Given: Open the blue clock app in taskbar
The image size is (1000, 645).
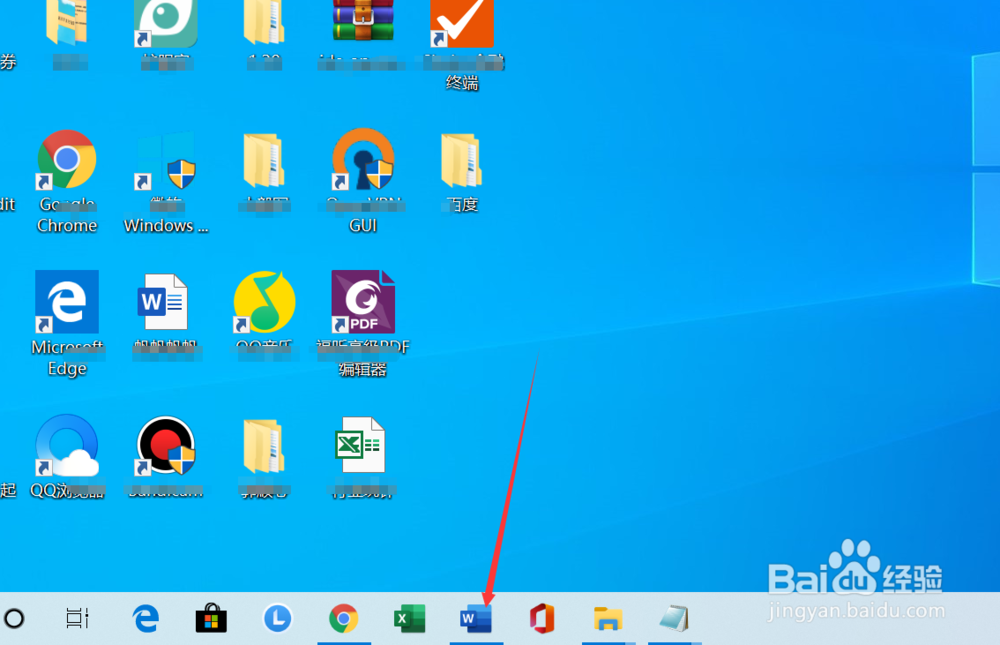Looking at the screenshot, I should pos(277,618).
